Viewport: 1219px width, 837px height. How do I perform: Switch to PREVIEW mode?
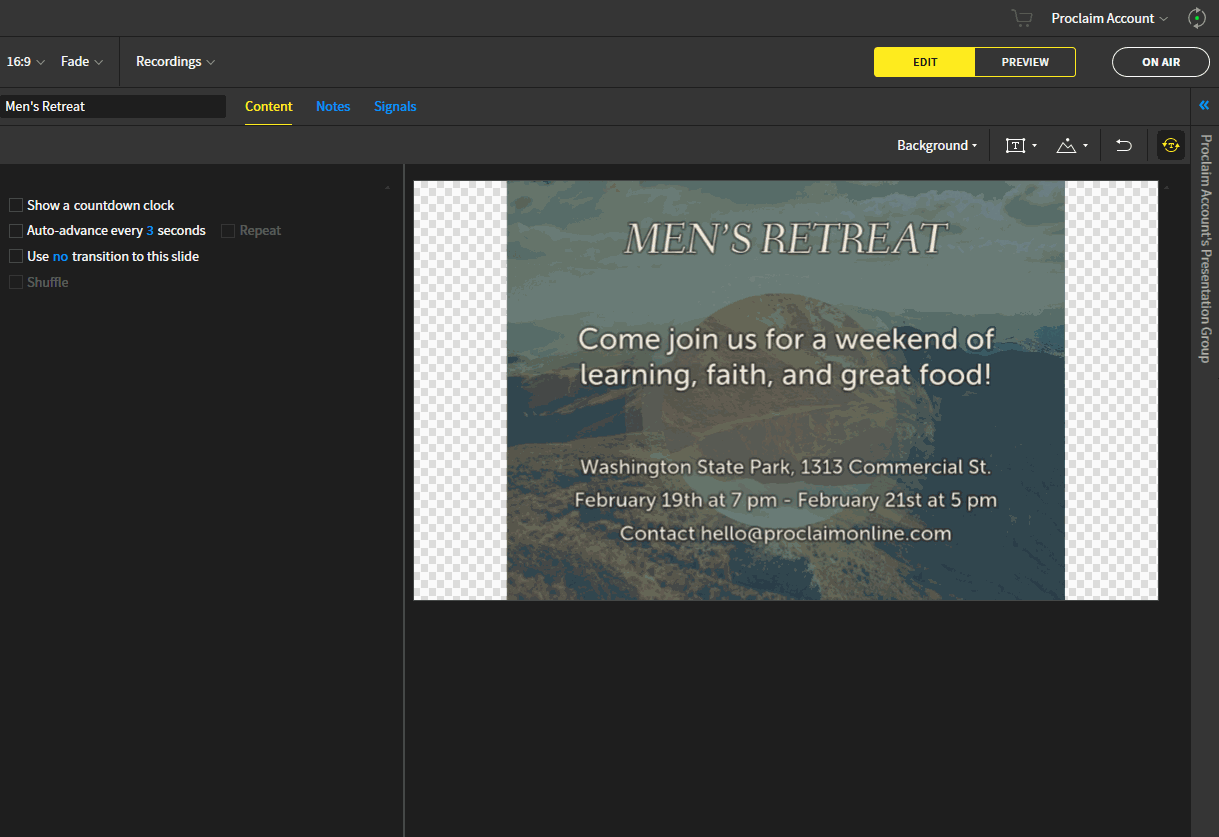click(x=1025, y=62)
